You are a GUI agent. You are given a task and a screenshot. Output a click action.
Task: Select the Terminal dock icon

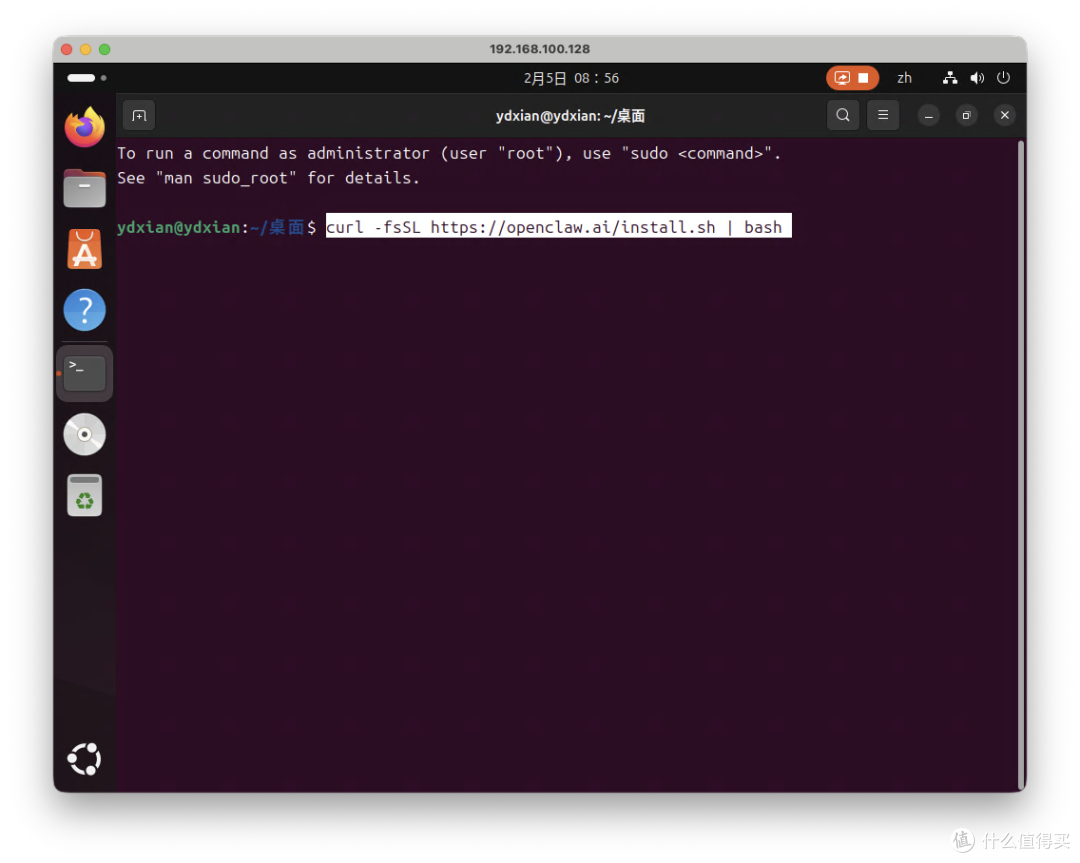coord(85,373)
